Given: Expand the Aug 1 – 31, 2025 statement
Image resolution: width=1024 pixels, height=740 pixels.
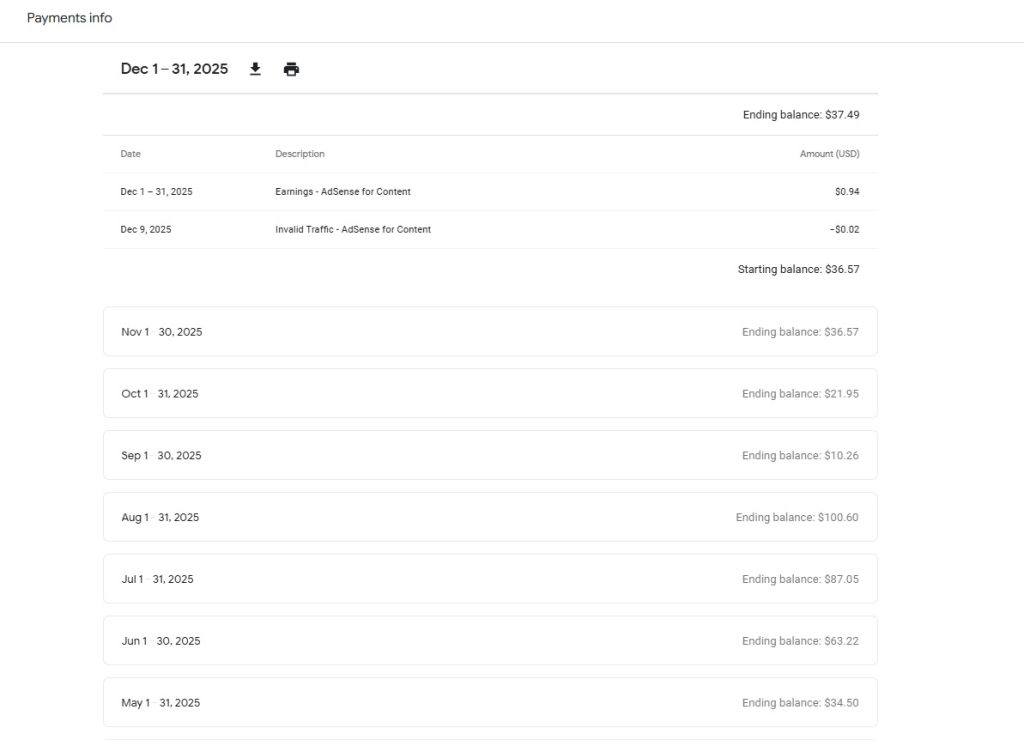Looking at the screenshot, I should (x=490, y=518).
